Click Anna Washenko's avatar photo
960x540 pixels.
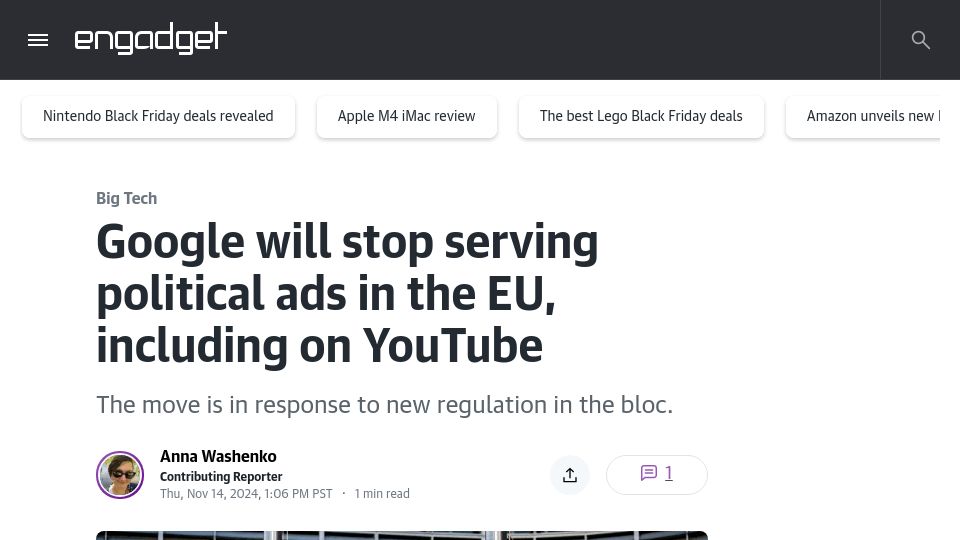tap(120, 475)
